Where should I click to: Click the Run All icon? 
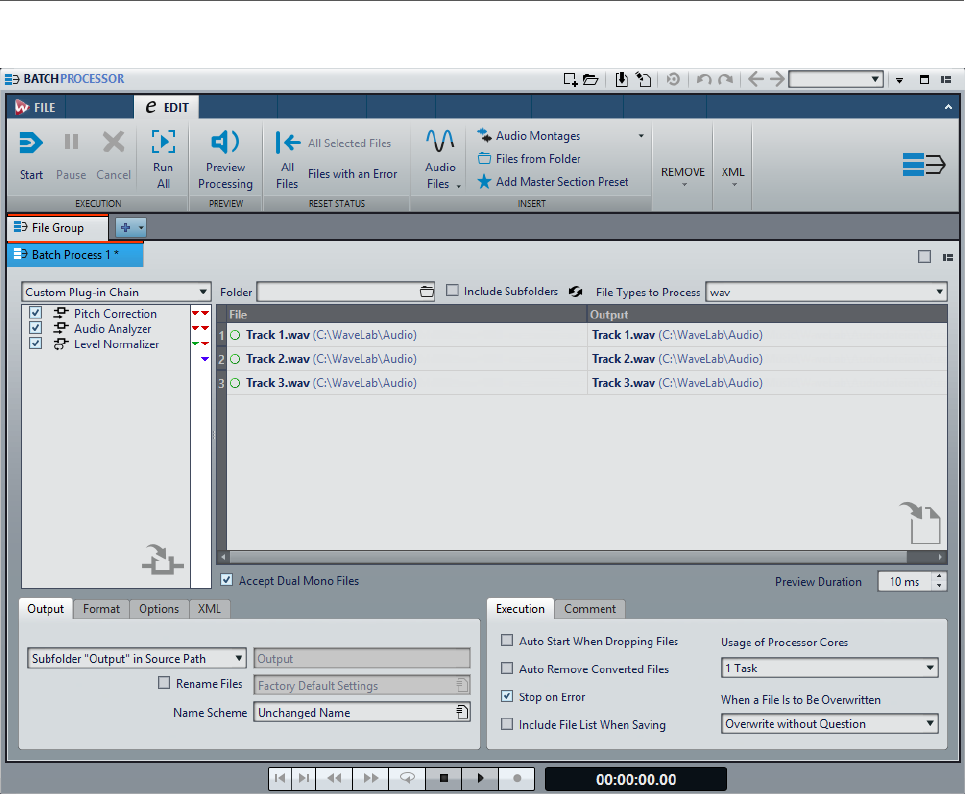point(163,142)
